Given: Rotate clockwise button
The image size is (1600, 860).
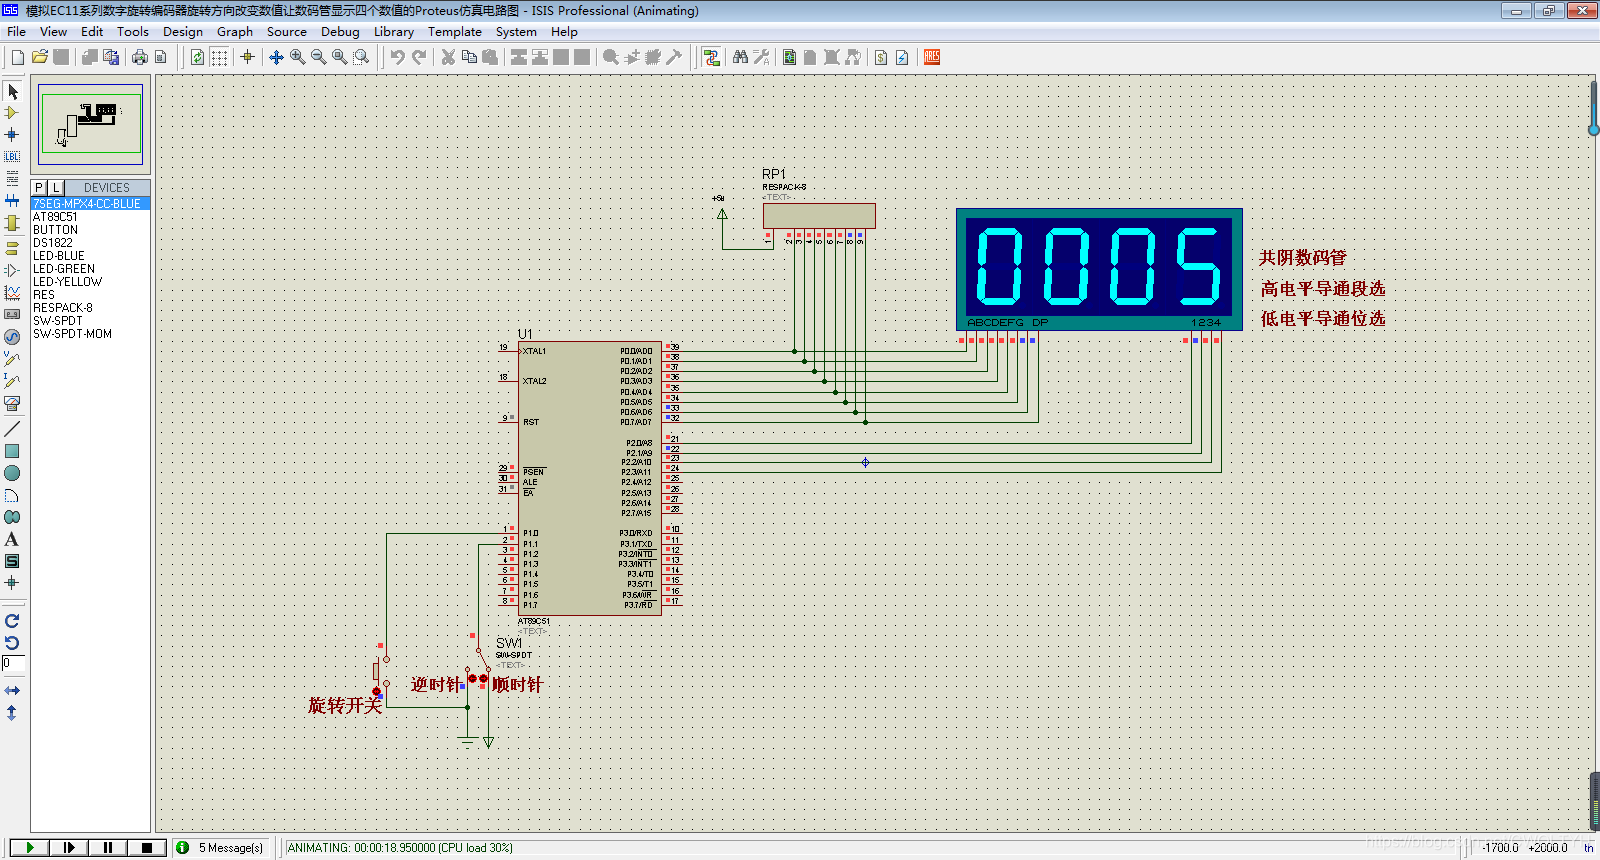Looking at the screenshot, I should pyautogui.click(x=12, y=621).
